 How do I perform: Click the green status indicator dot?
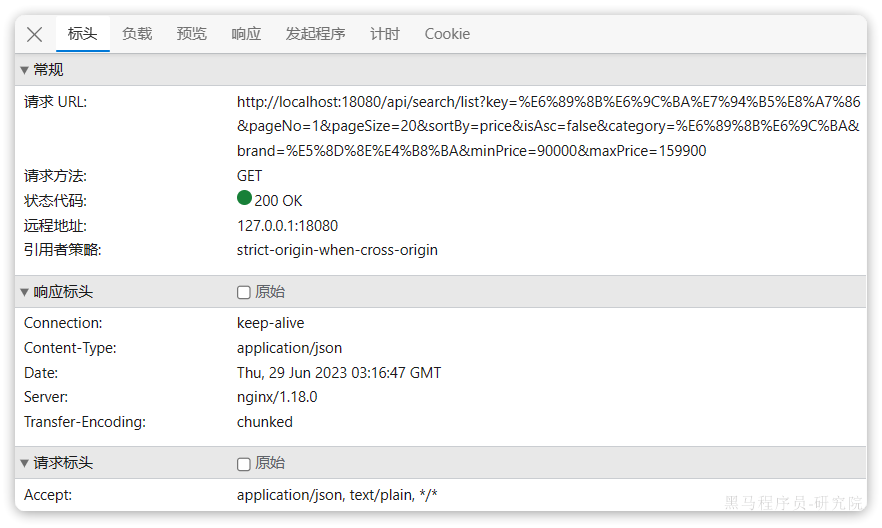click(x=244, y=199)
